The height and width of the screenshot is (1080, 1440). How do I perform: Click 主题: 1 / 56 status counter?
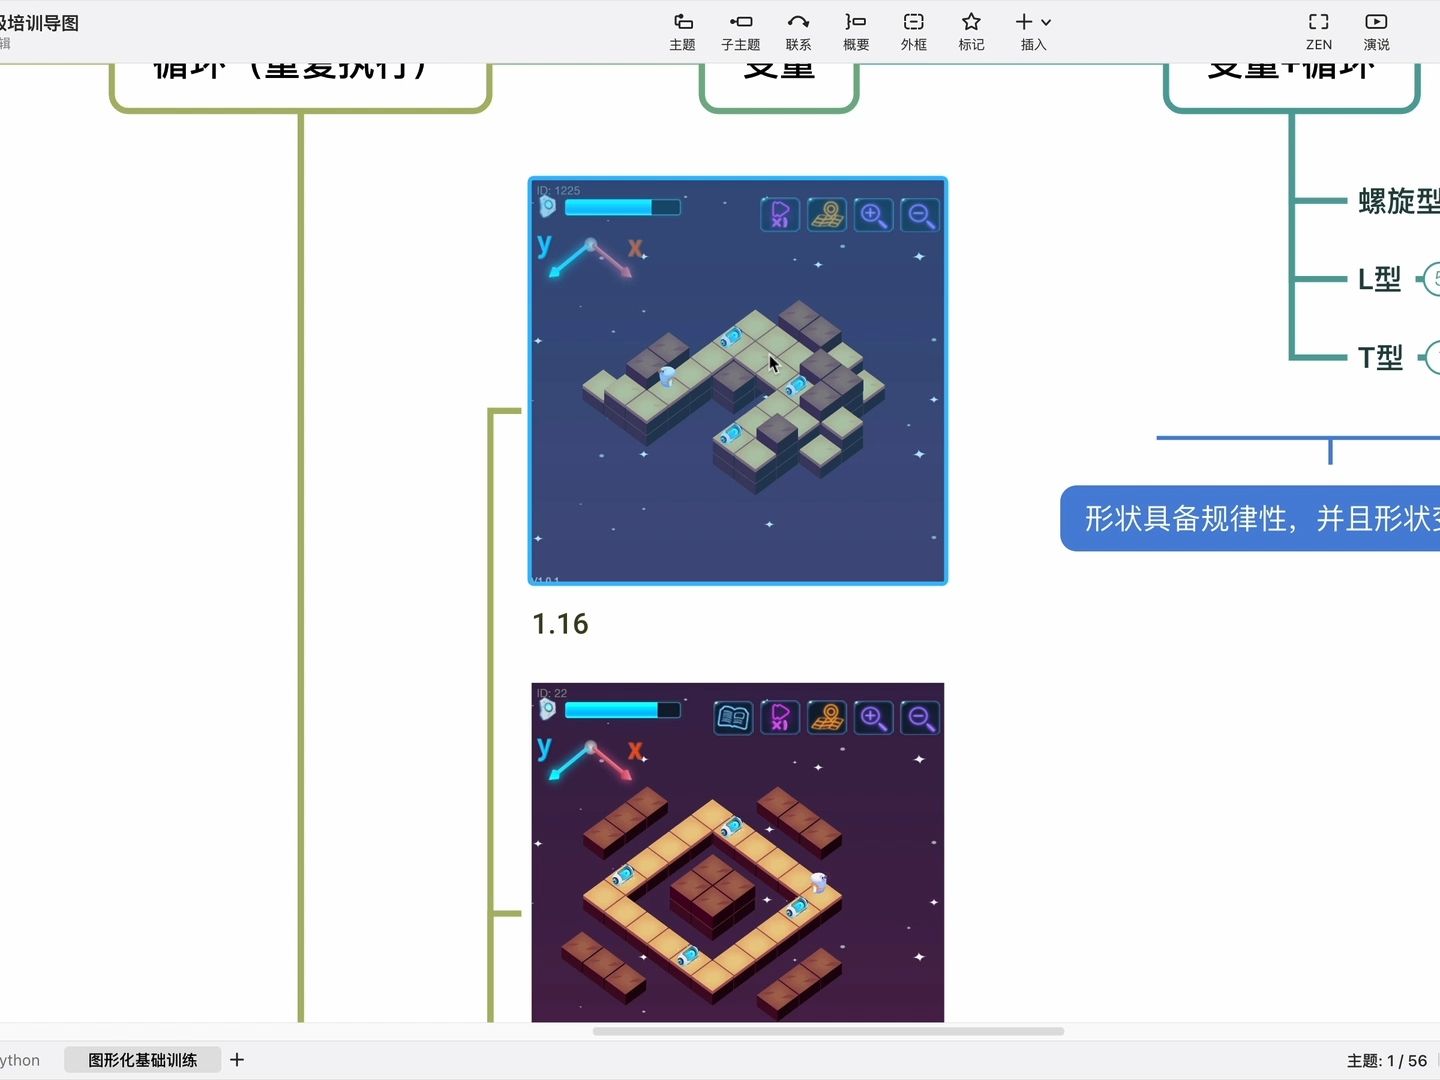click(x=1388, y=1060)
